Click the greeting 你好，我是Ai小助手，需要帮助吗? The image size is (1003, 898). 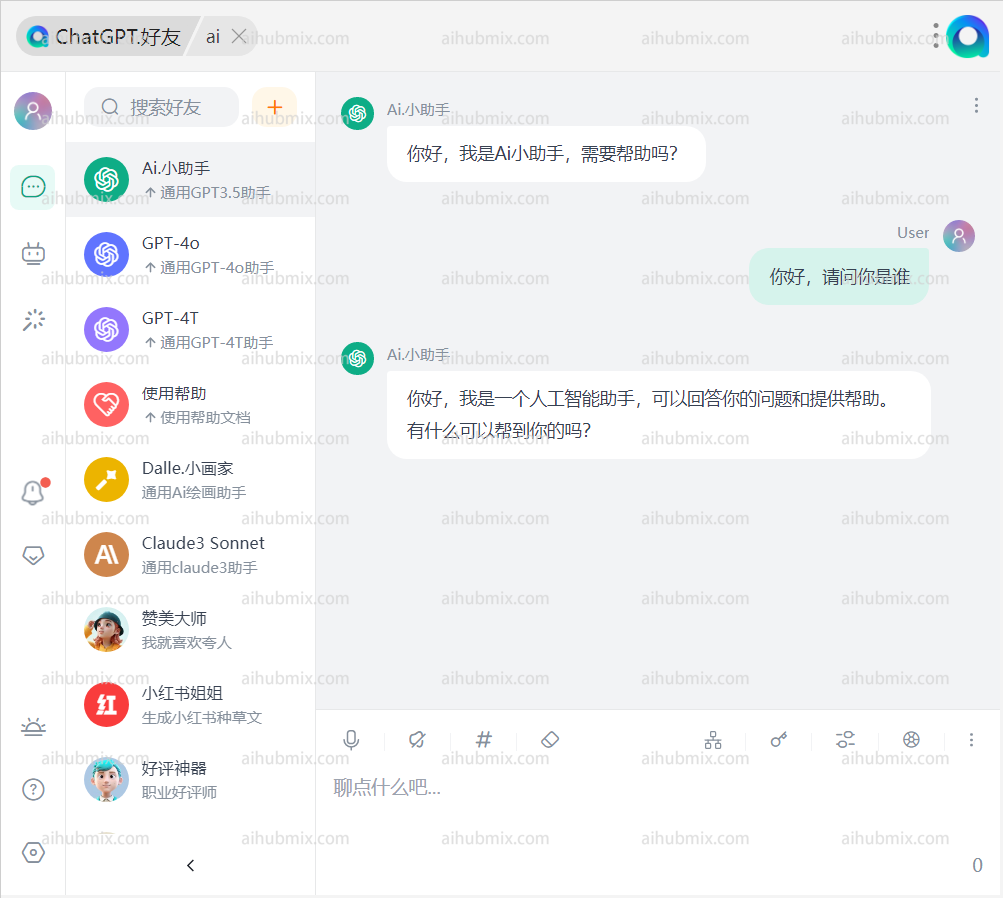(x=546, y=154)
